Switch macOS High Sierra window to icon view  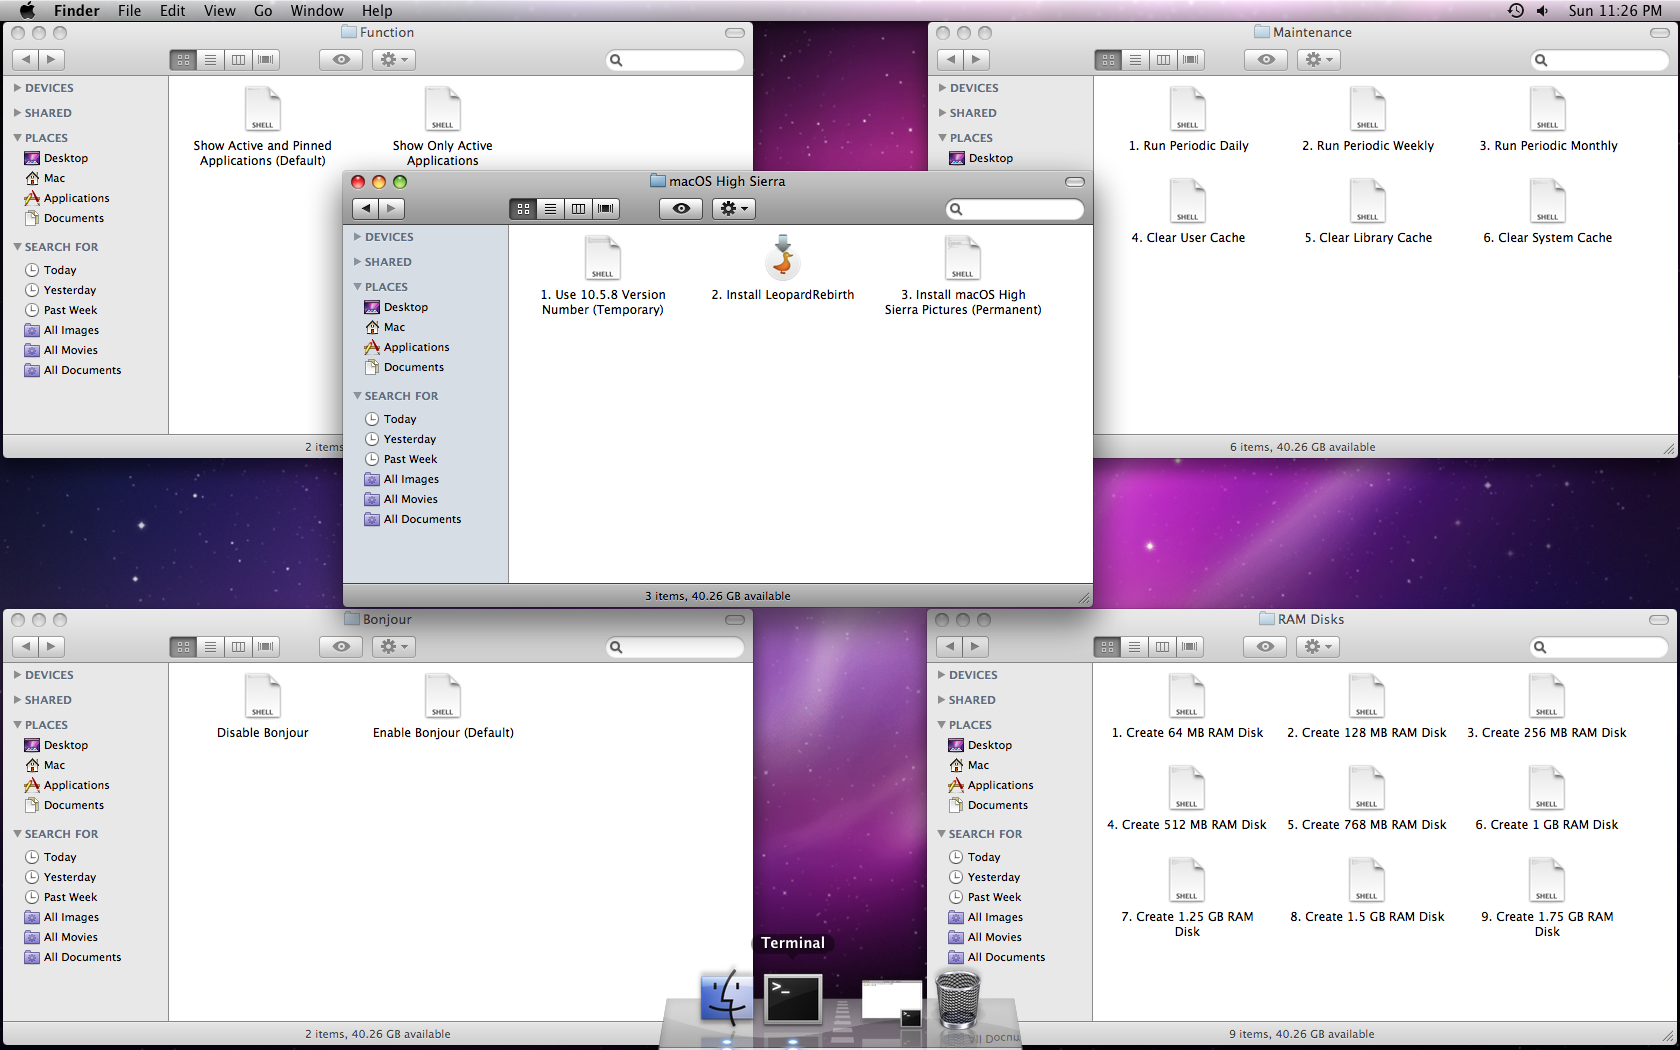pyautogui.click(x=523, y=208)
